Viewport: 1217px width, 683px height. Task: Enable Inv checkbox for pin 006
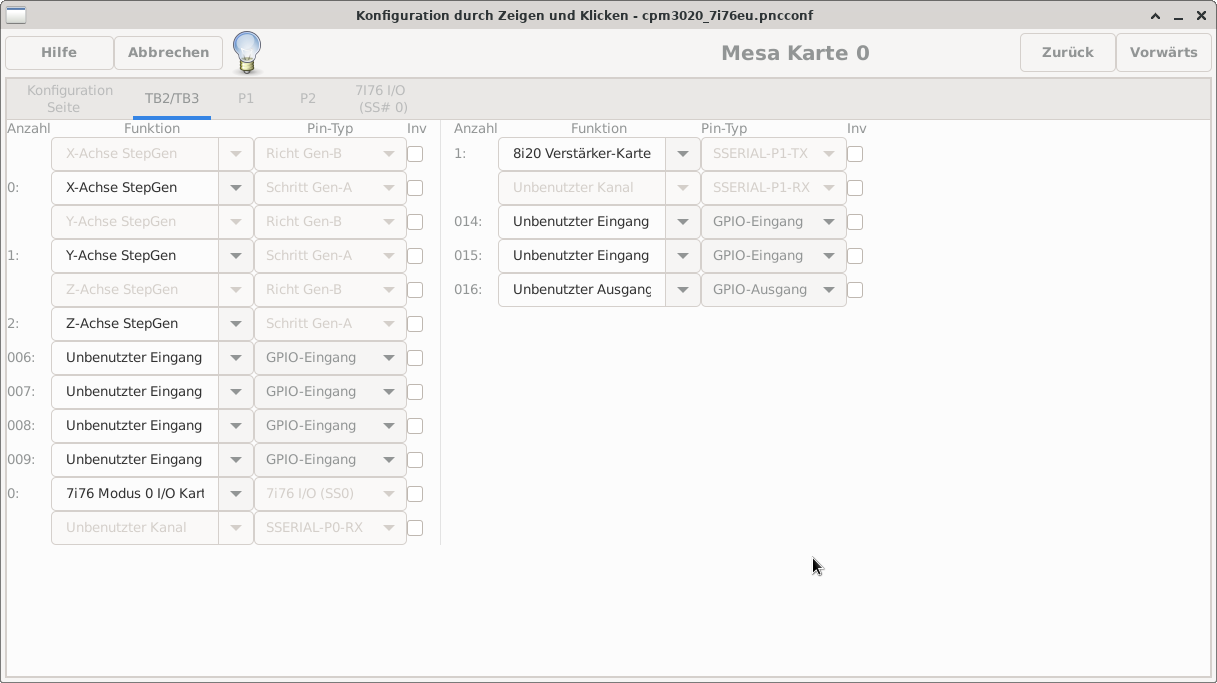tap(415, 358)
